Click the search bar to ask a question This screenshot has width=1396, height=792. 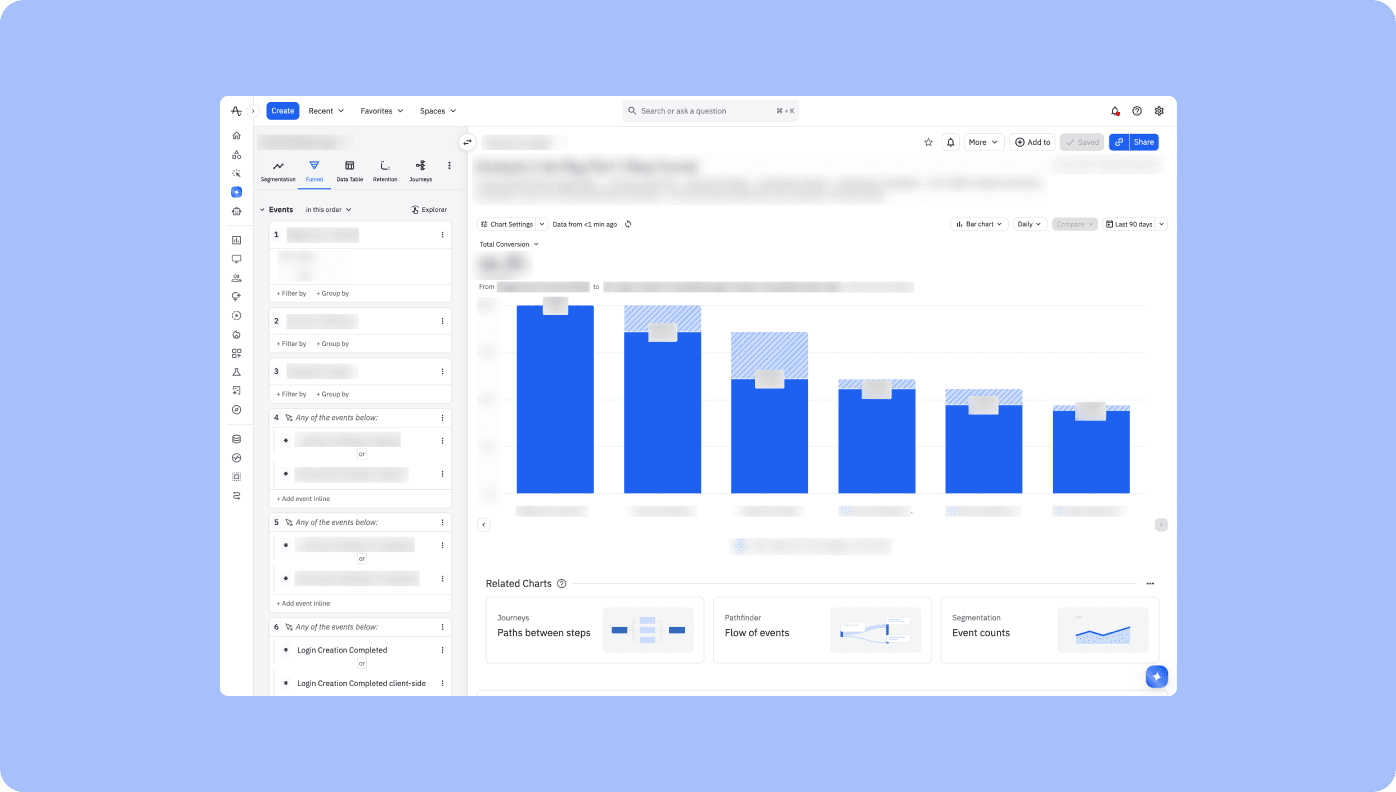click(x=700, y=110)
